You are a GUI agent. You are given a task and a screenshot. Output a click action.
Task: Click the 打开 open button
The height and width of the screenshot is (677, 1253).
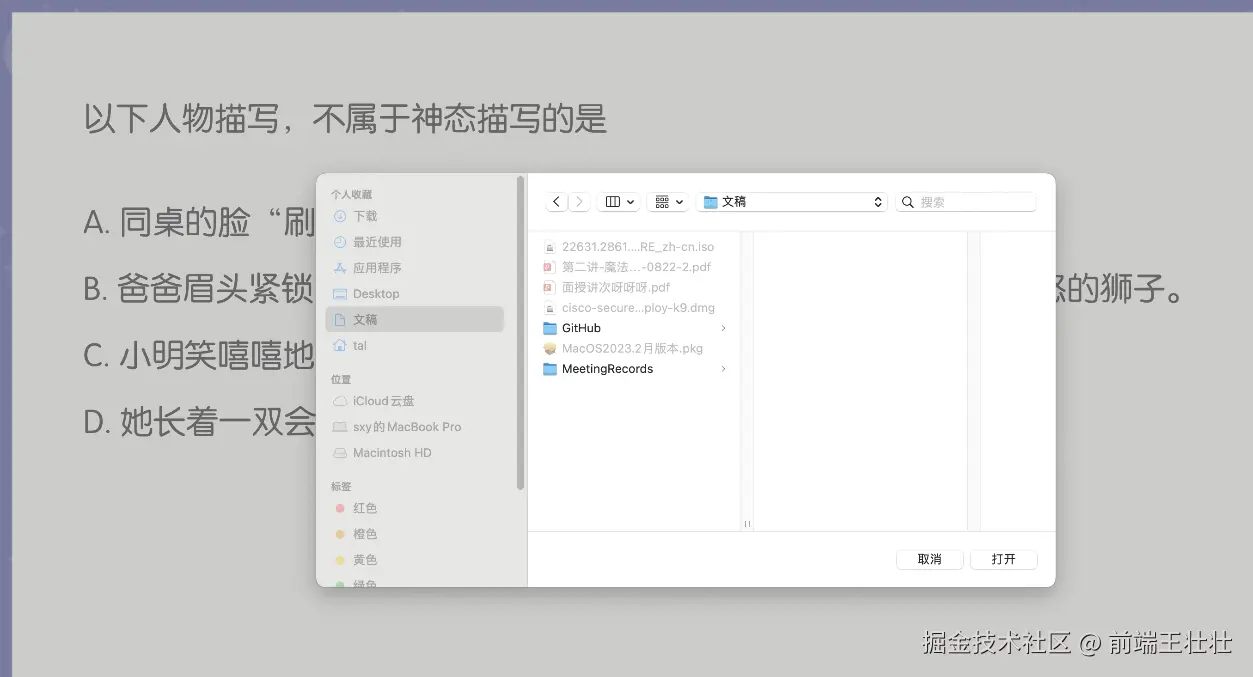click(1004, 559)
